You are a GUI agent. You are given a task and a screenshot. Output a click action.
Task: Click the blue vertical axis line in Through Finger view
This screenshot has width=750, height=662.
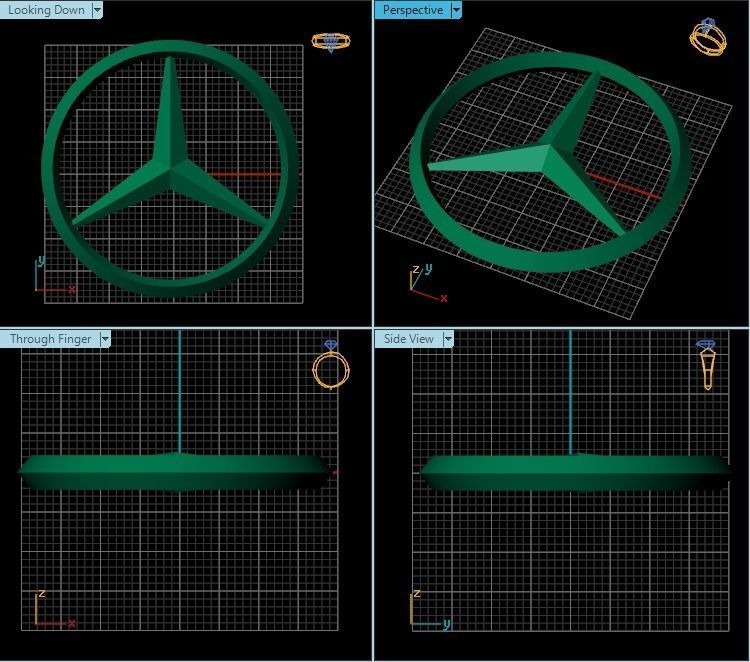coord(179,391)
